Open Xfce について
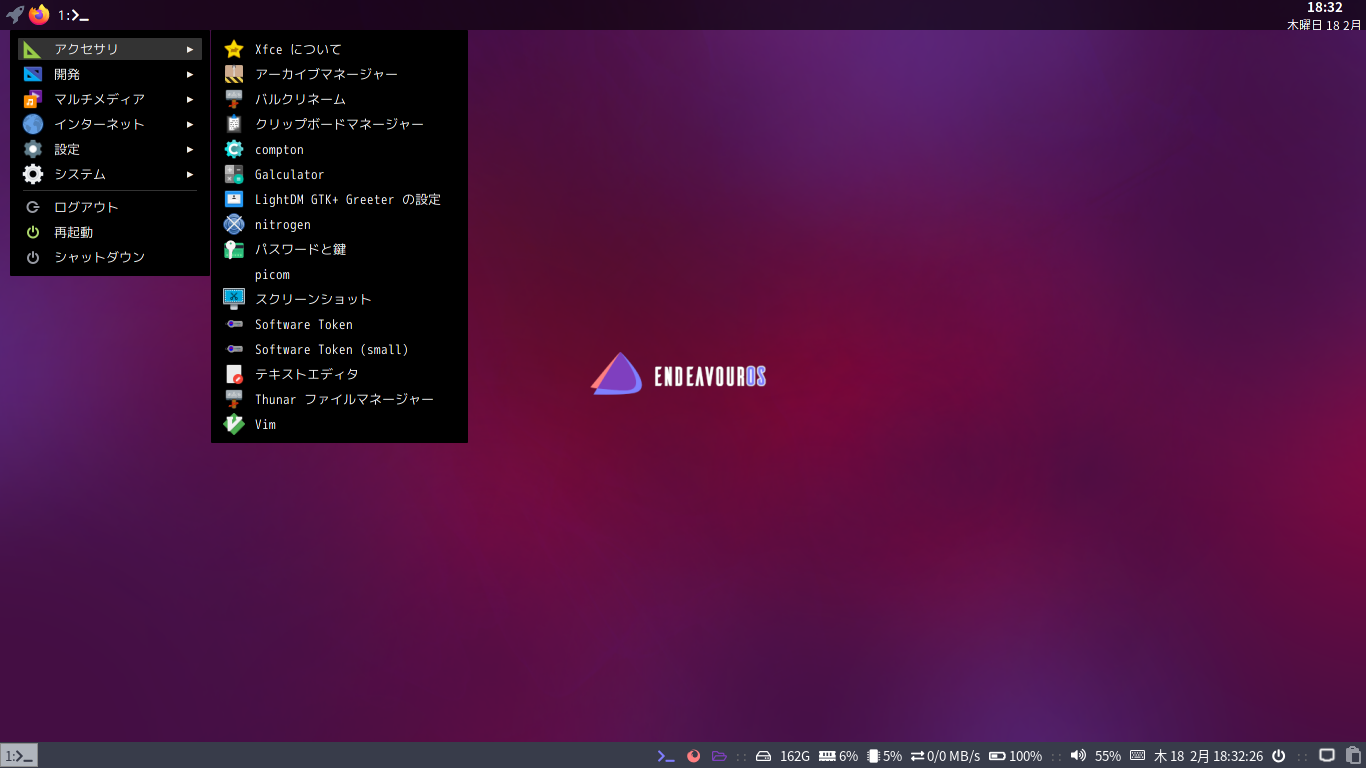The image size is (1366, 768). pyautogui.click(x=339, y=49)
